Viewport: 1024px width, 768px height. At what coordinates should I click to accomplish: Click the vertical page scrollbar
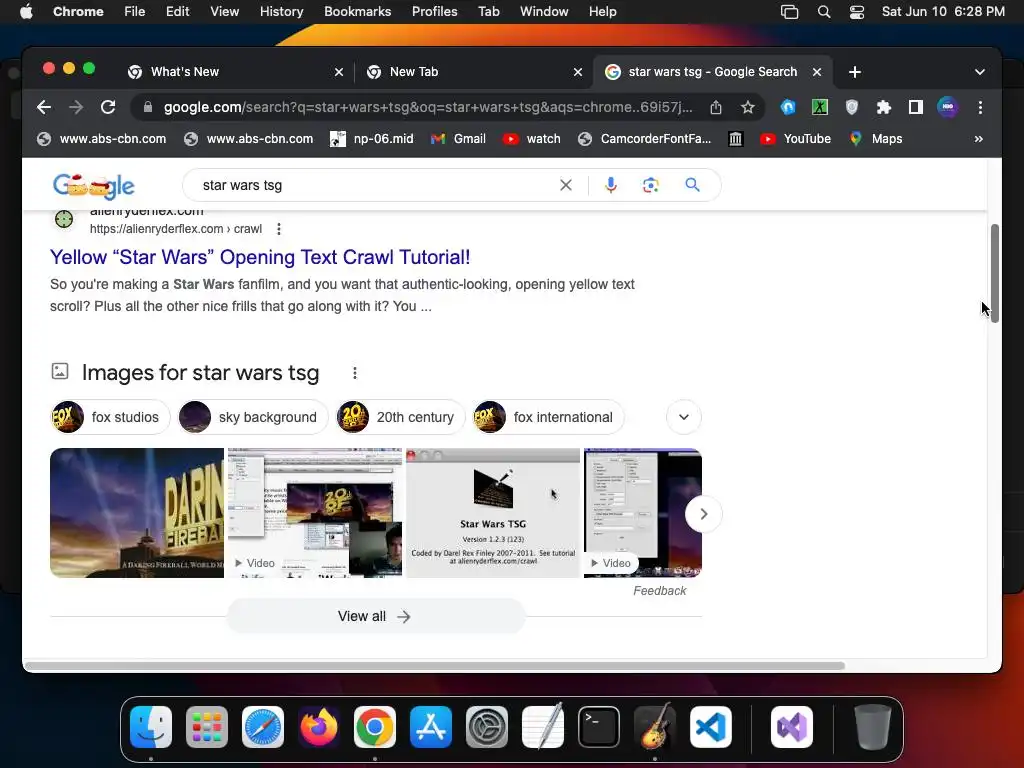pos(995,273)
